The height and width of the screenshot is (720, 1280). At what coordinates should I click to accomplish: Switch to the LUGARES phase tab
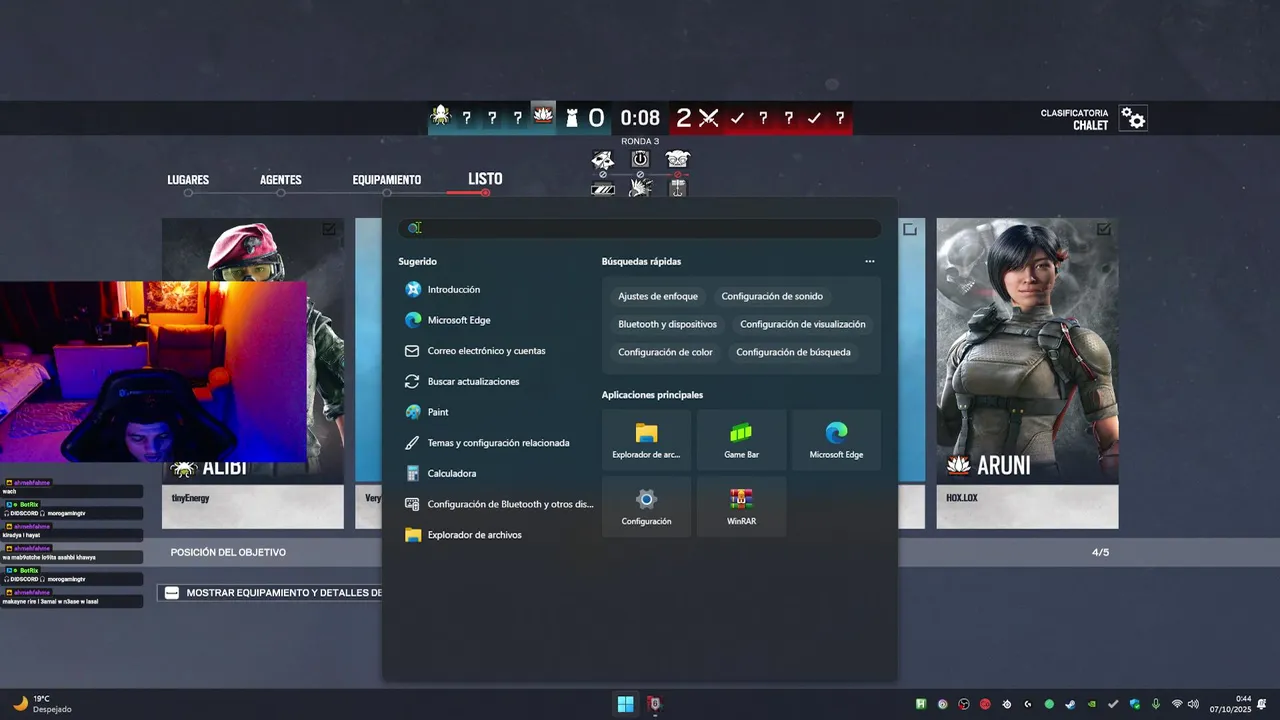(188, 180)
